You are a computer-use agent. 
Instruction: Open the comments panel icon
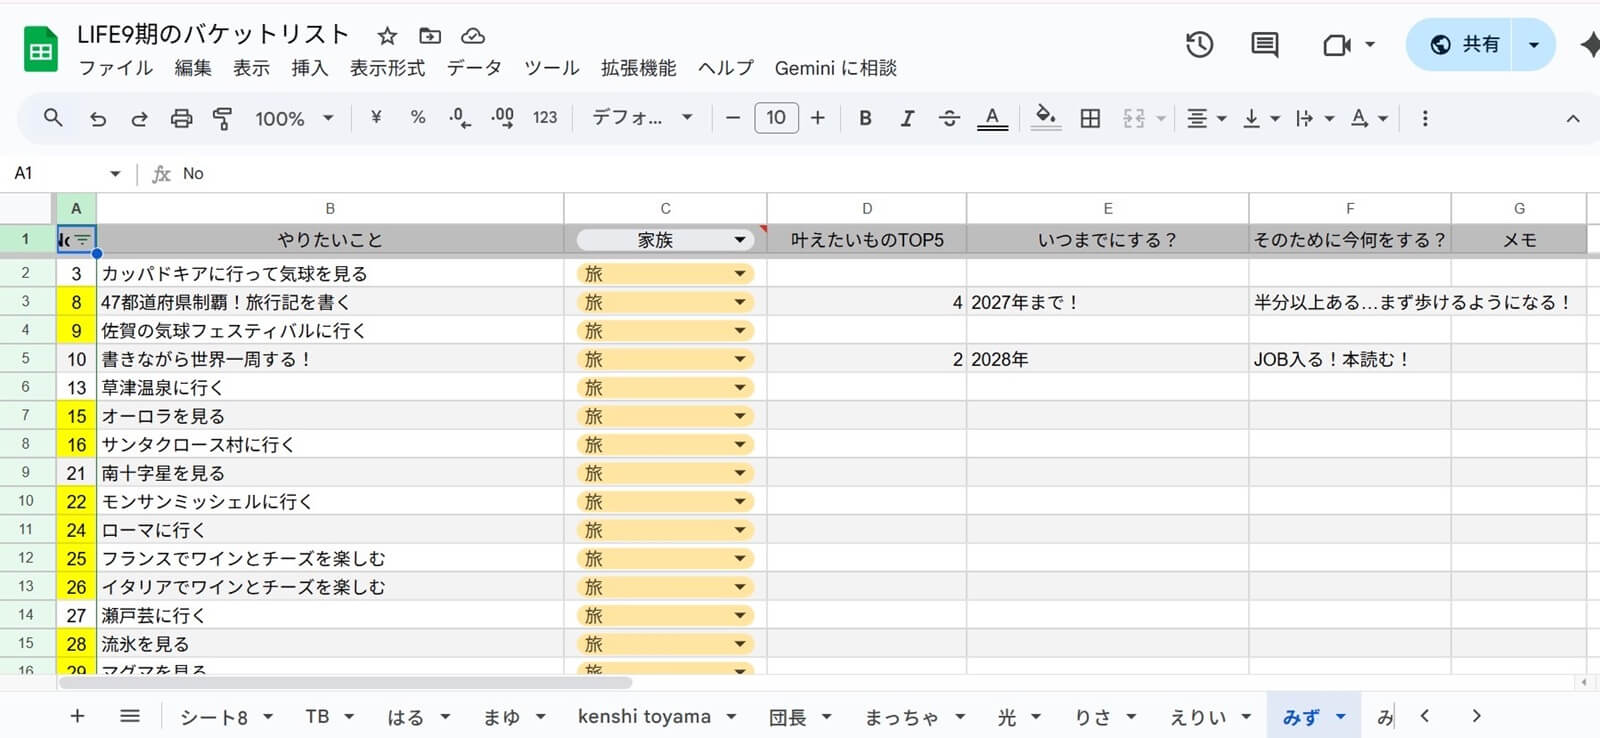pyautogui.click(x=1264, y=45)
